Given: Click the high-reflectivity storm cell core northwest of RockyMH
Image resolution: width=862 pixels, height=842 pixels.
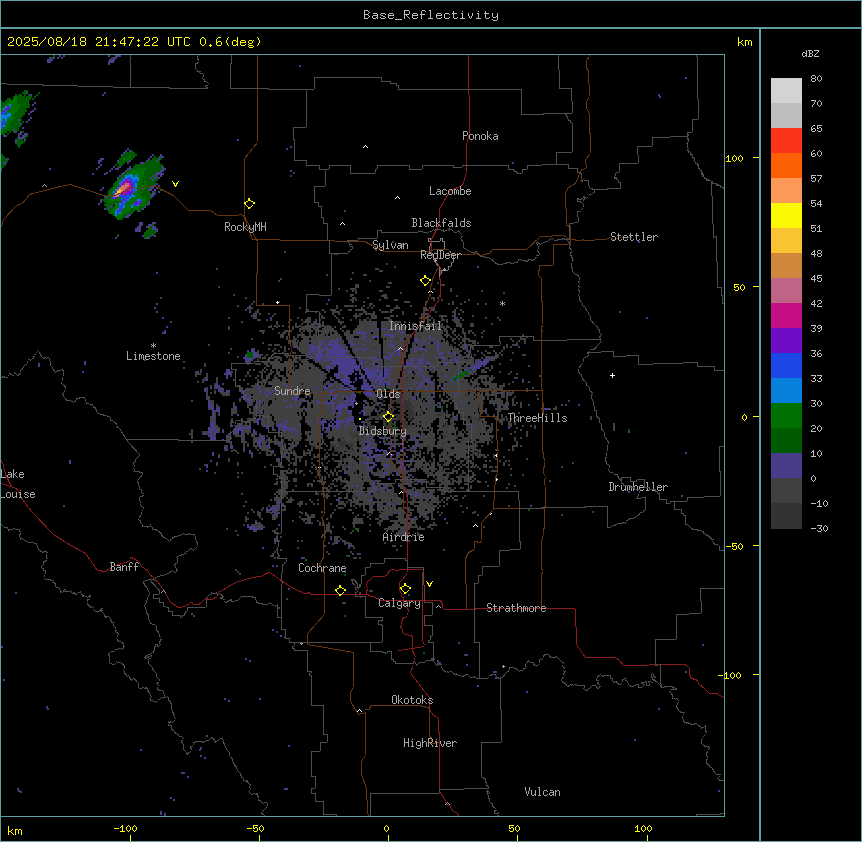Looking at the screenshot, I should 124,187.
